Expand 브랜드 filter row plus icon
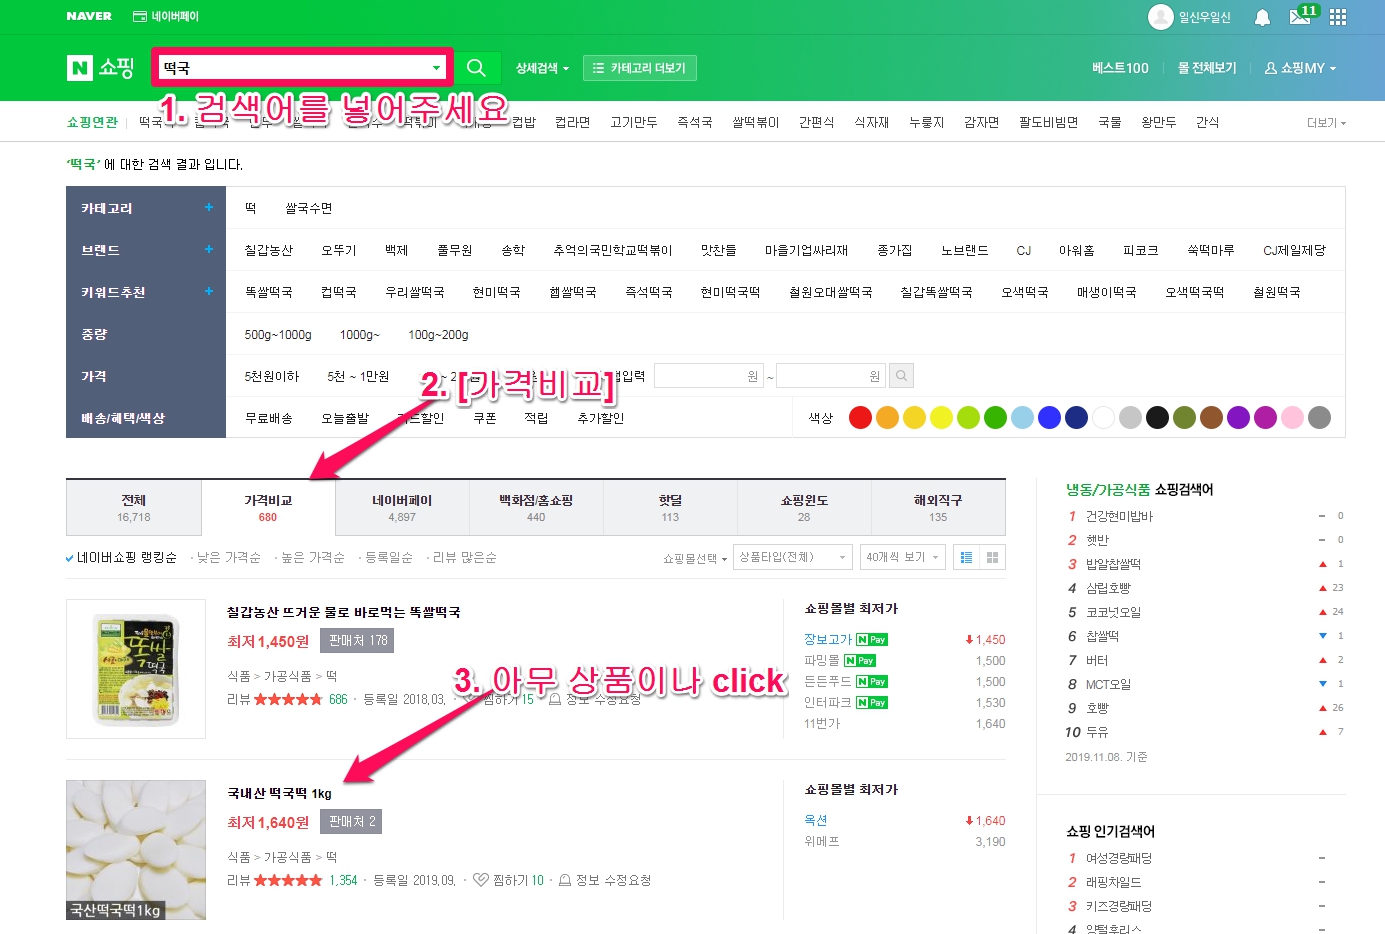 point(209,249)
